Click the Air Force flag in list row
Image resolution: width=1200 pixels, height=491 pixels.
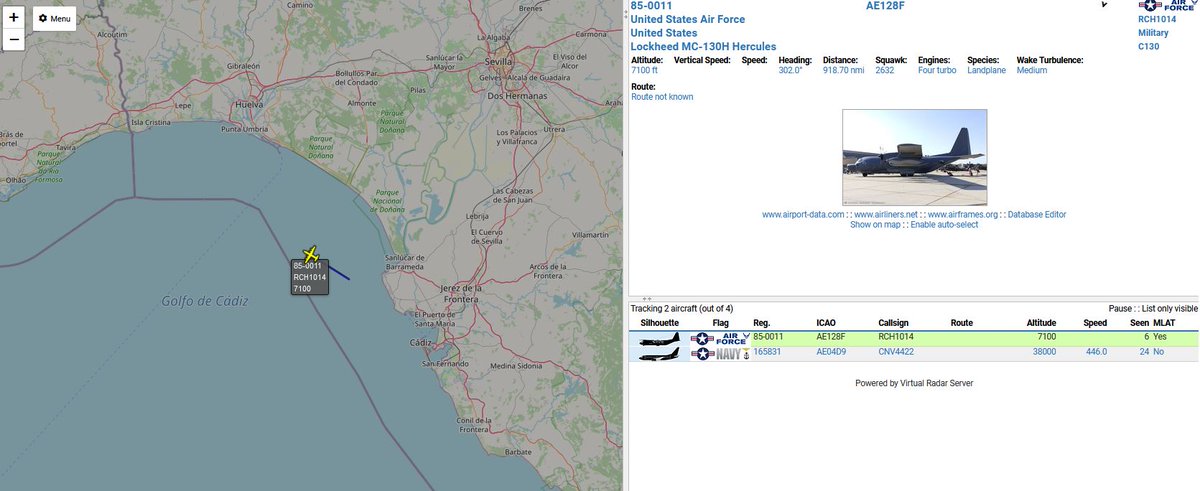pyautogui.click(x=720, y=339)
